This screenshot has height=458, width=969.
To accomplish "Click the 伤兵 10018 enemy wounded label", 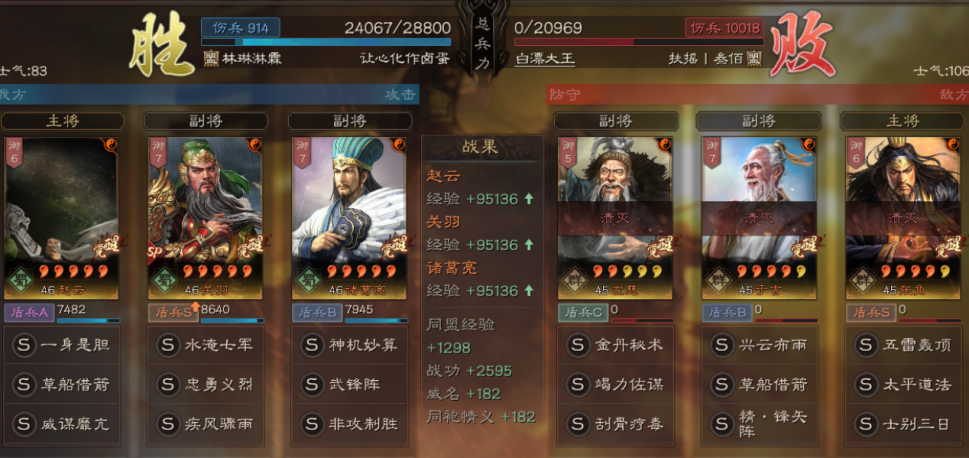I will click(x=724, y=28).
